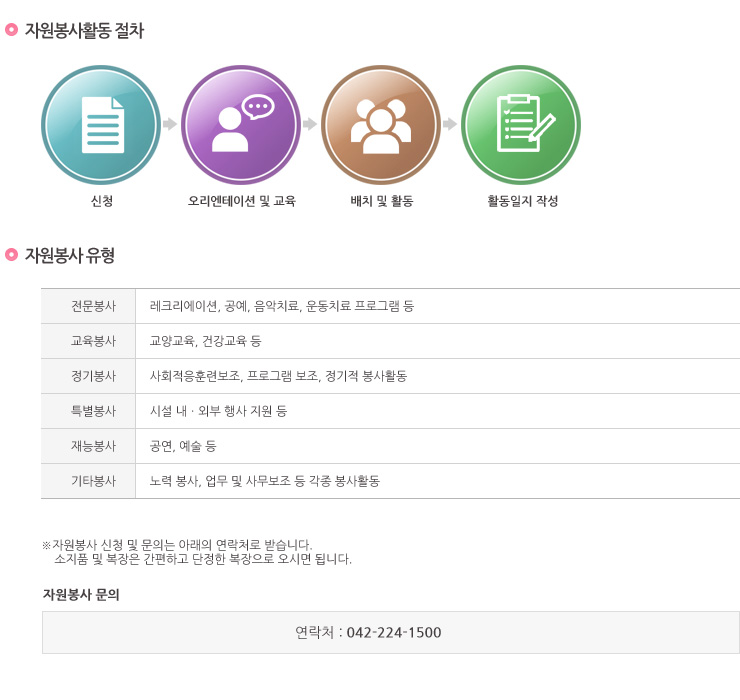Click the 레크리에이션, 공예, 음악치료 description cell
Screen dimensions: 740x700
click(437, 306)
